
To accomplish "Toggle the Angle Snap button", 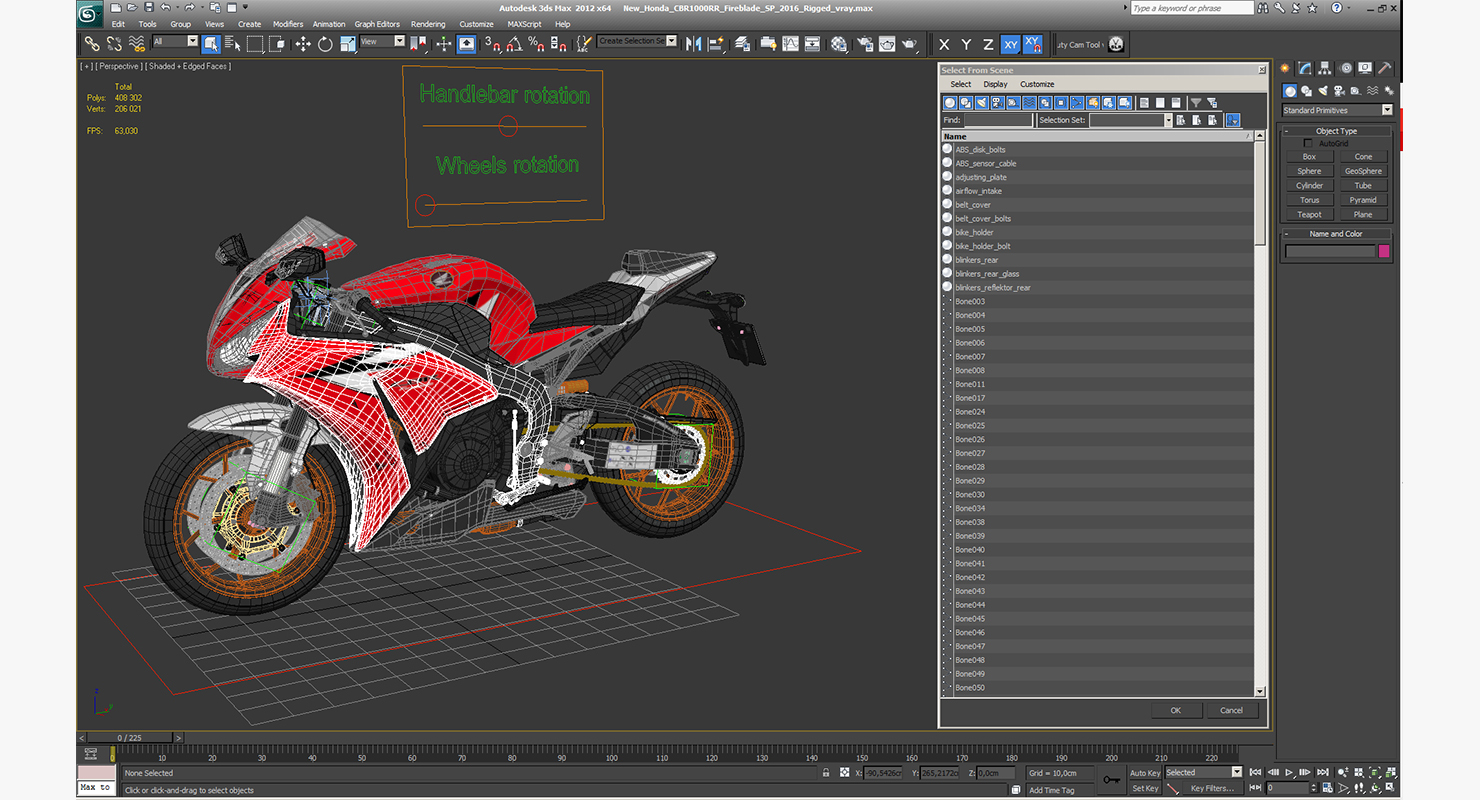I will click(514, 44).
